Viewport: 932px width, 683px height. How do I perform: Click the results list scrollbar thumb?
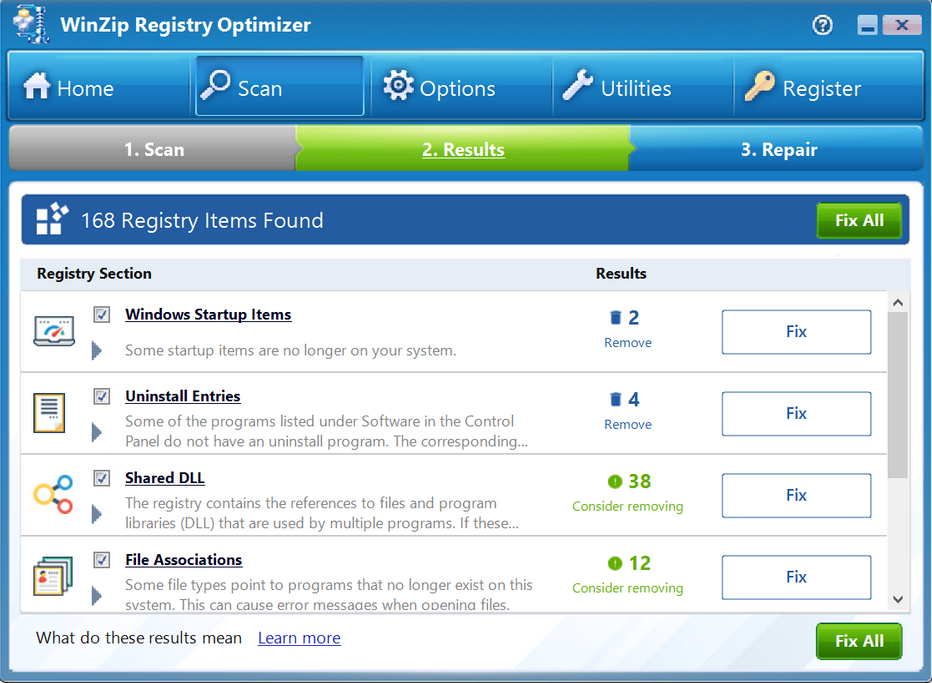(x=898, y=395)
